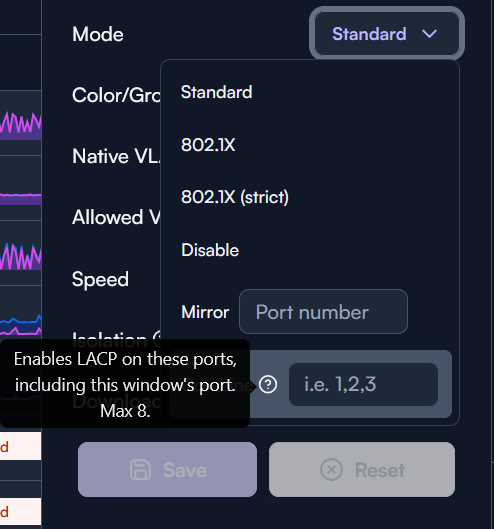Click the circled X icon on Reset
Viewport: 494px width, 529px height.
point(331,470)
